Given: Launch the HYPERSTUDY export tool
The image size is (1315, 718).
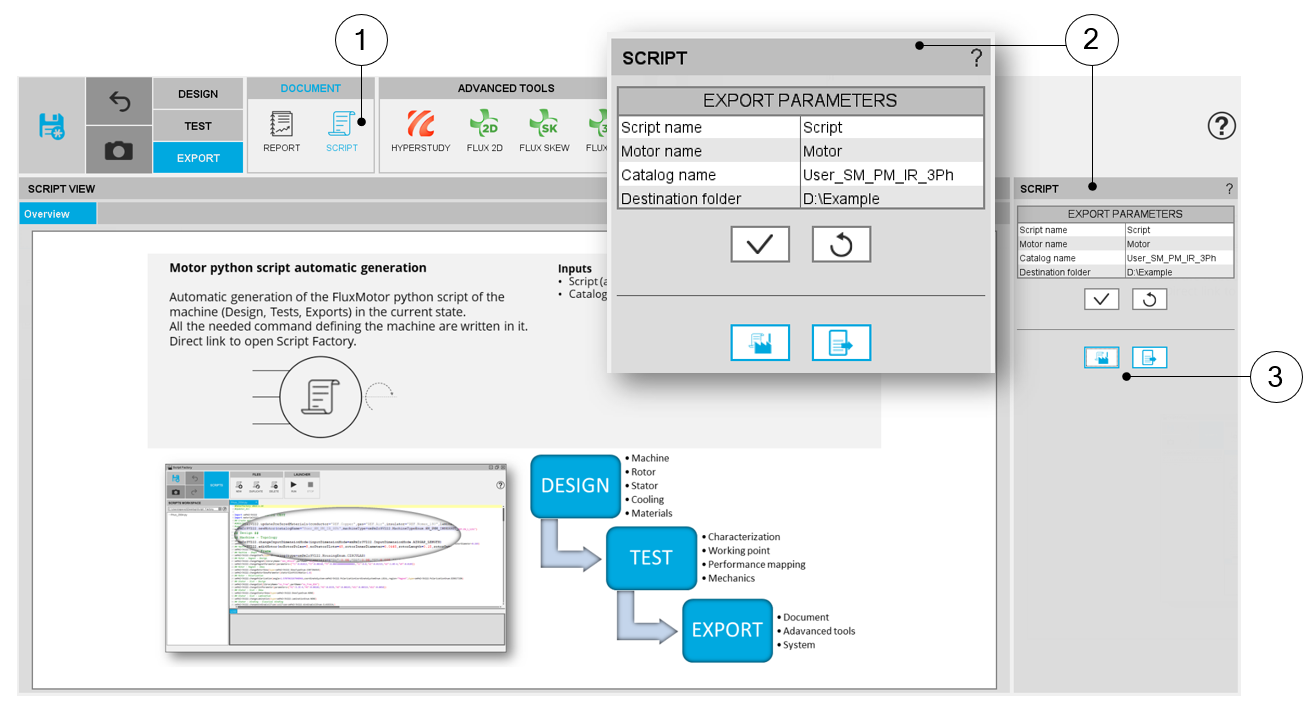Looking at the screenshot, I should coord(421,132).
